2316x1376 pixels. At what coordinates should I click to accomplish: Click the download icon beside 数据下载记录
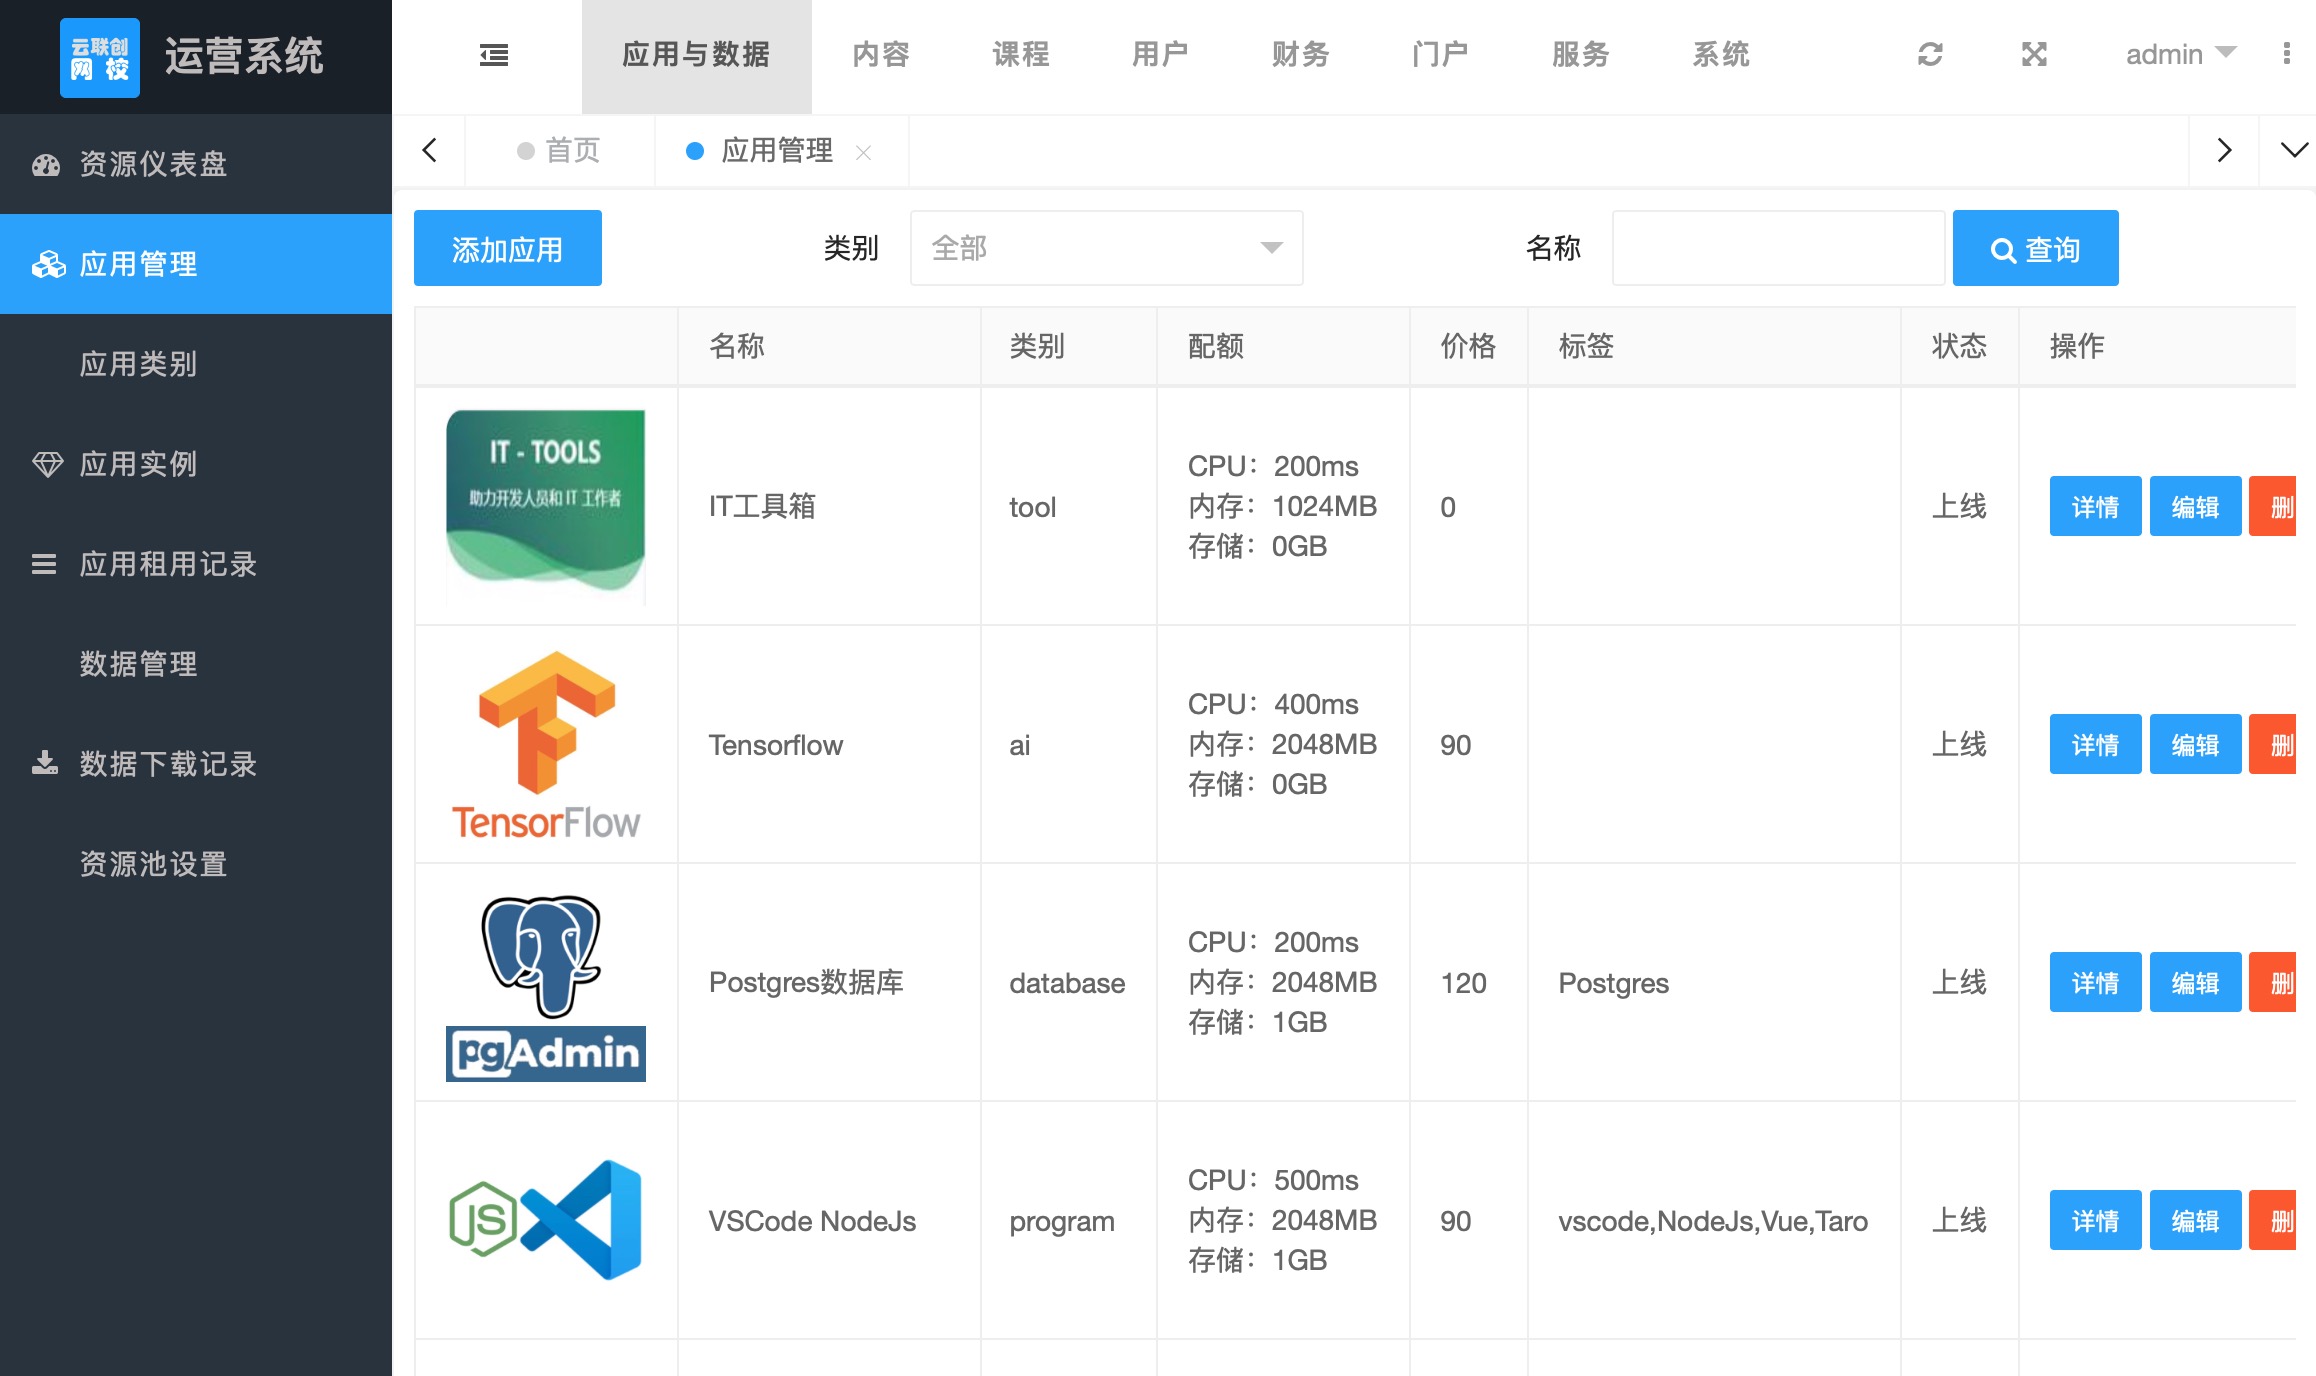pos(45,763)
